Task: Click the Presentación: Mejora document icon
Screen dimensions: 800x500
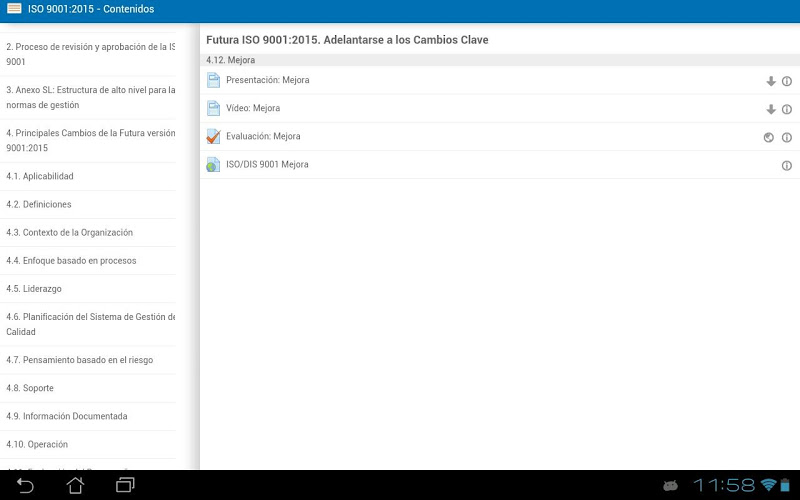Action: pos(213,80)
